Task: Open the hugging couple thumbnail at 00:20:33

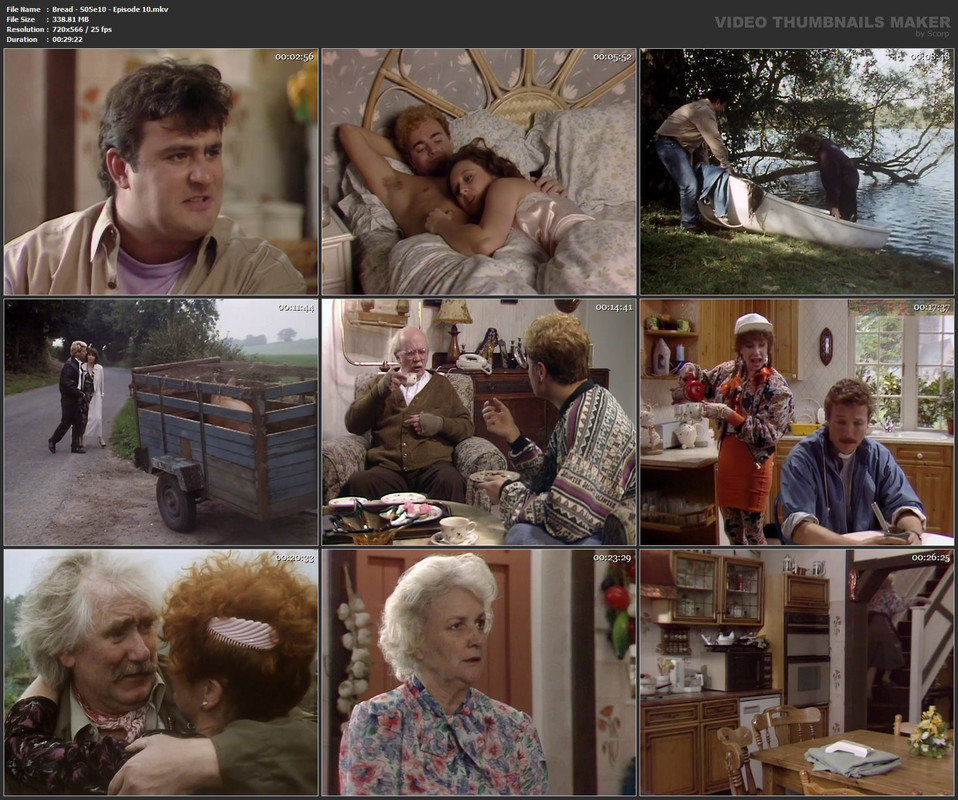Action: [161, 672]
